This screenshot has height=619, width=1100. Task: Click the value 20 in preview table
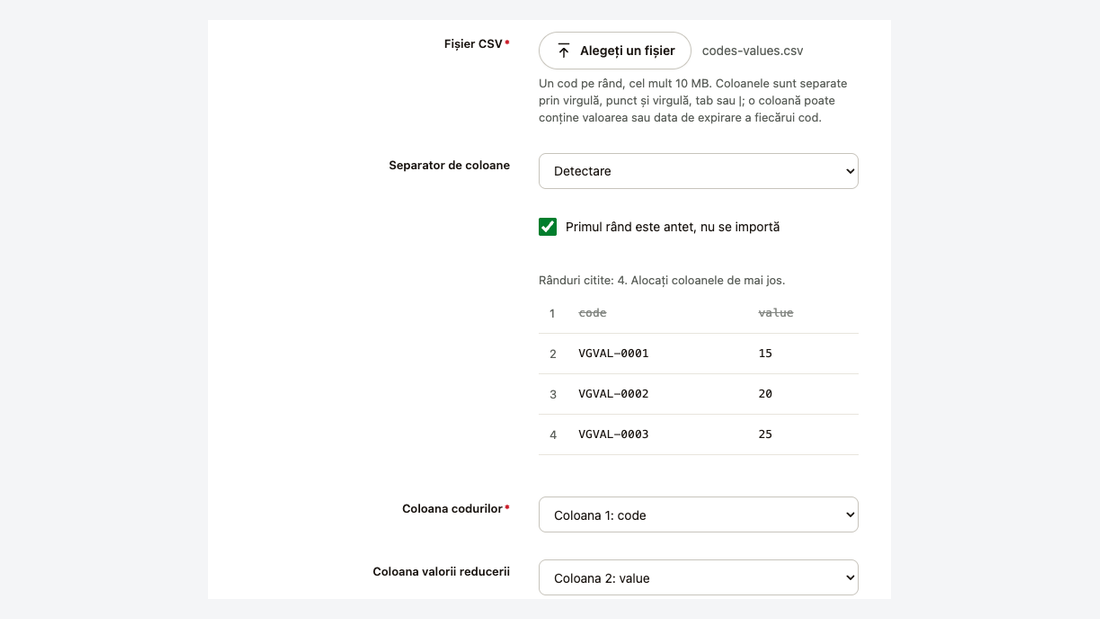[x=765, y=394]
